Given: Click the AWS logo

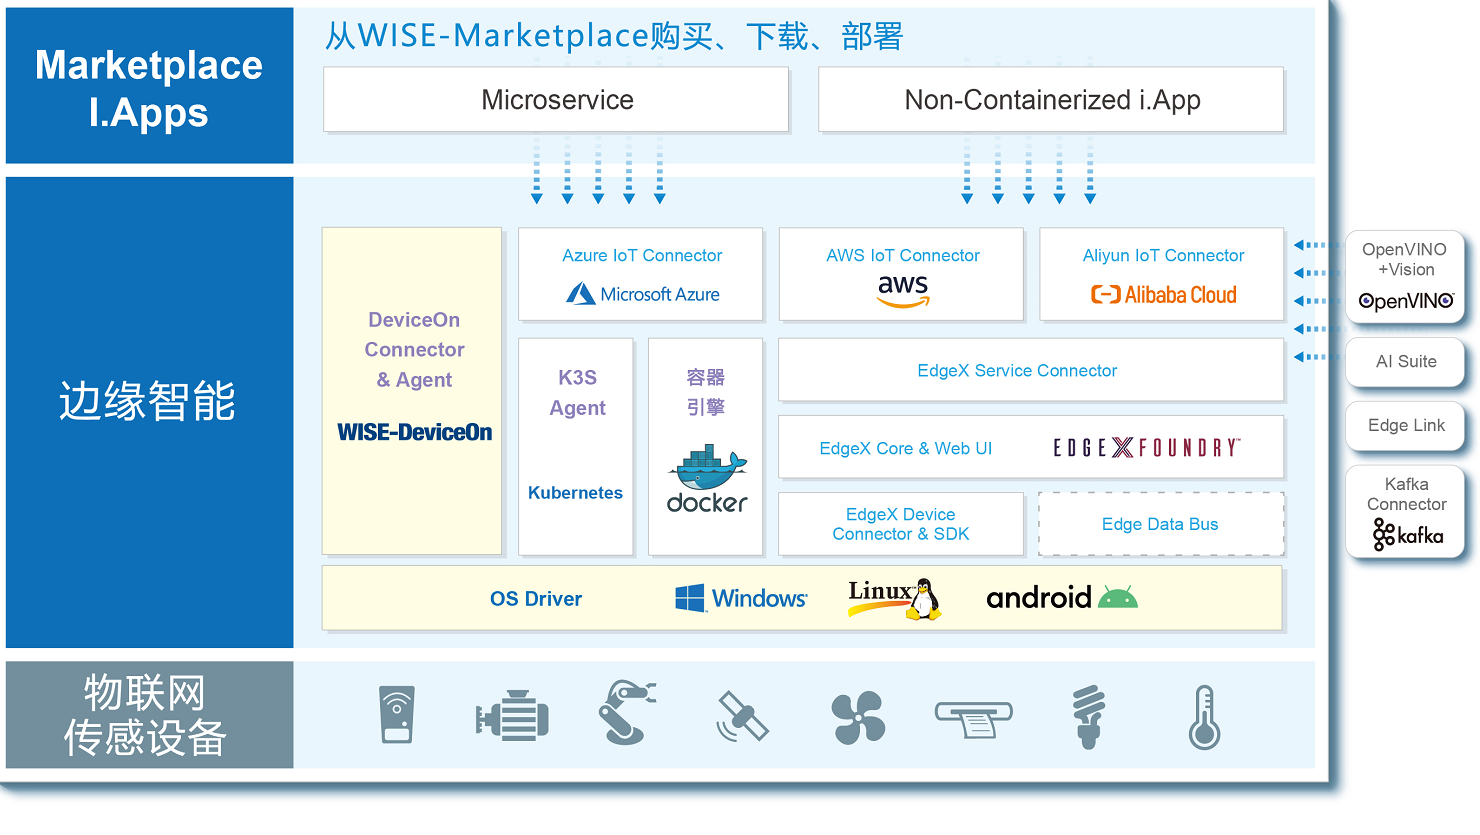Looking at the screenshot, I should coord(903,290).
